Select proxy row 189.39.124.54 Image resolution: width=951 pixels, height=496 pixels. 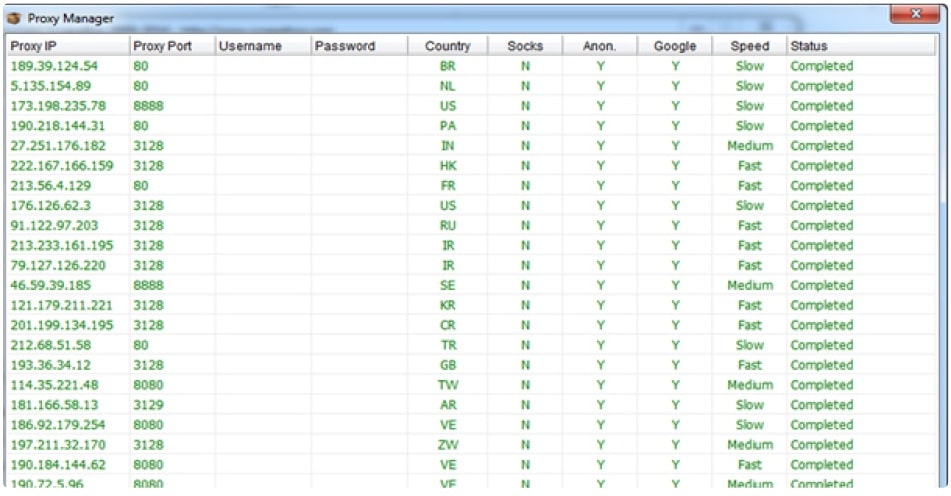[x=472, y=66]
